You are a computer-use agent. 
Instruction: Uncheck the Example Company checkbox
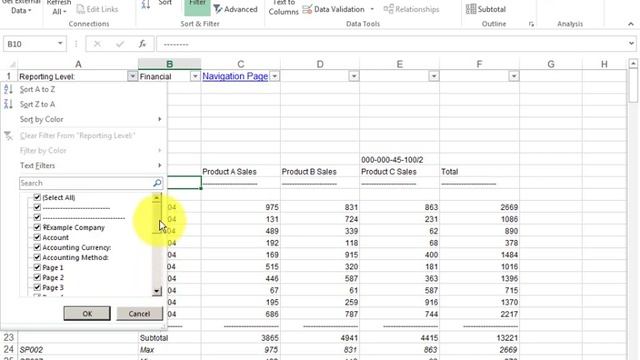(x=37, y=227)
